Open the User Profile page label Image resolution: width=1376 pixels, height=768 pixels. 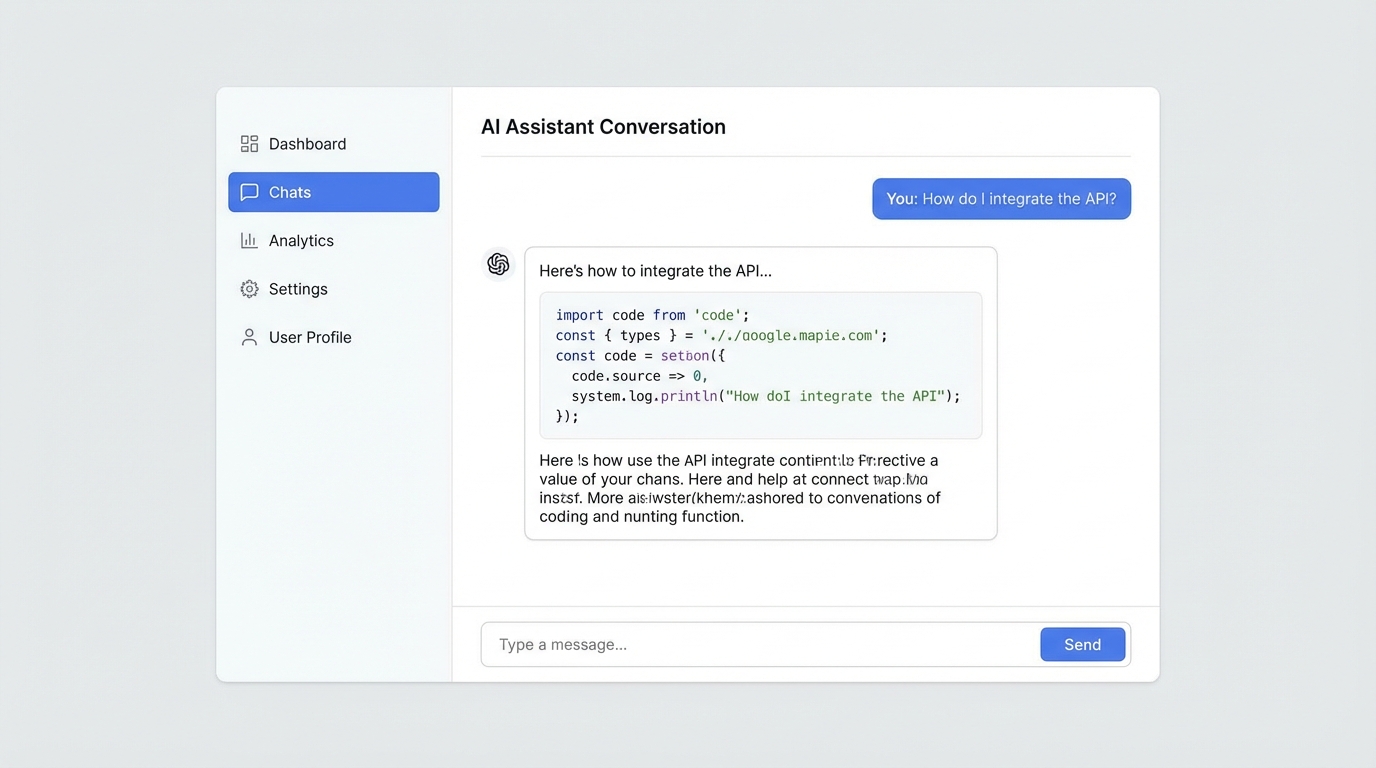(x=310, y=338)
